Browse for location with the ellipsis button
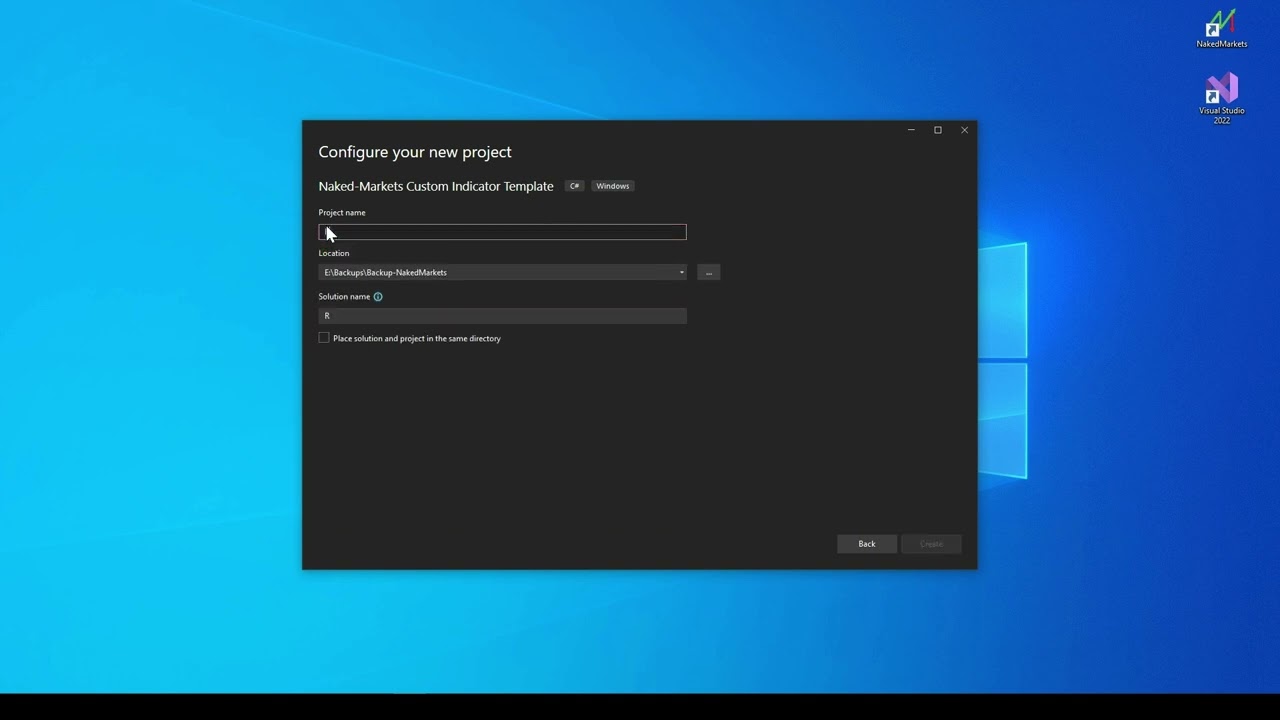This screenshot has height=720, width=1280. (709, 272)
